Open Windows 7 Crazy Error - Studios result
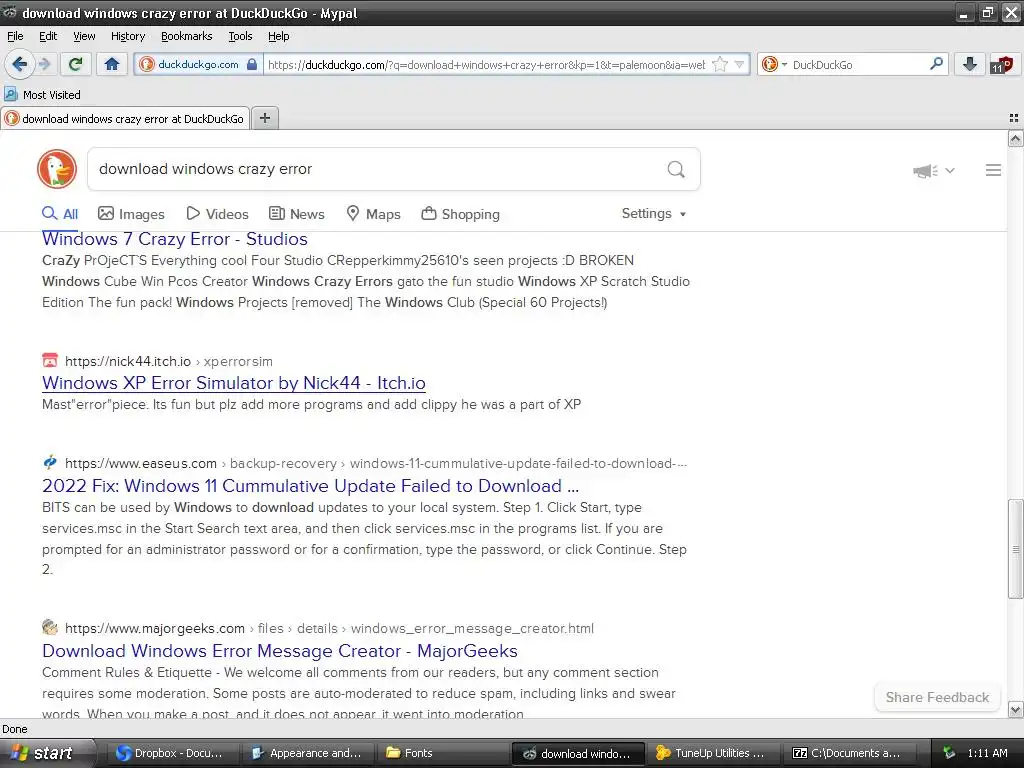This screenshot has width=1024, height=768. pyautogui.click(x=174, y=239)
